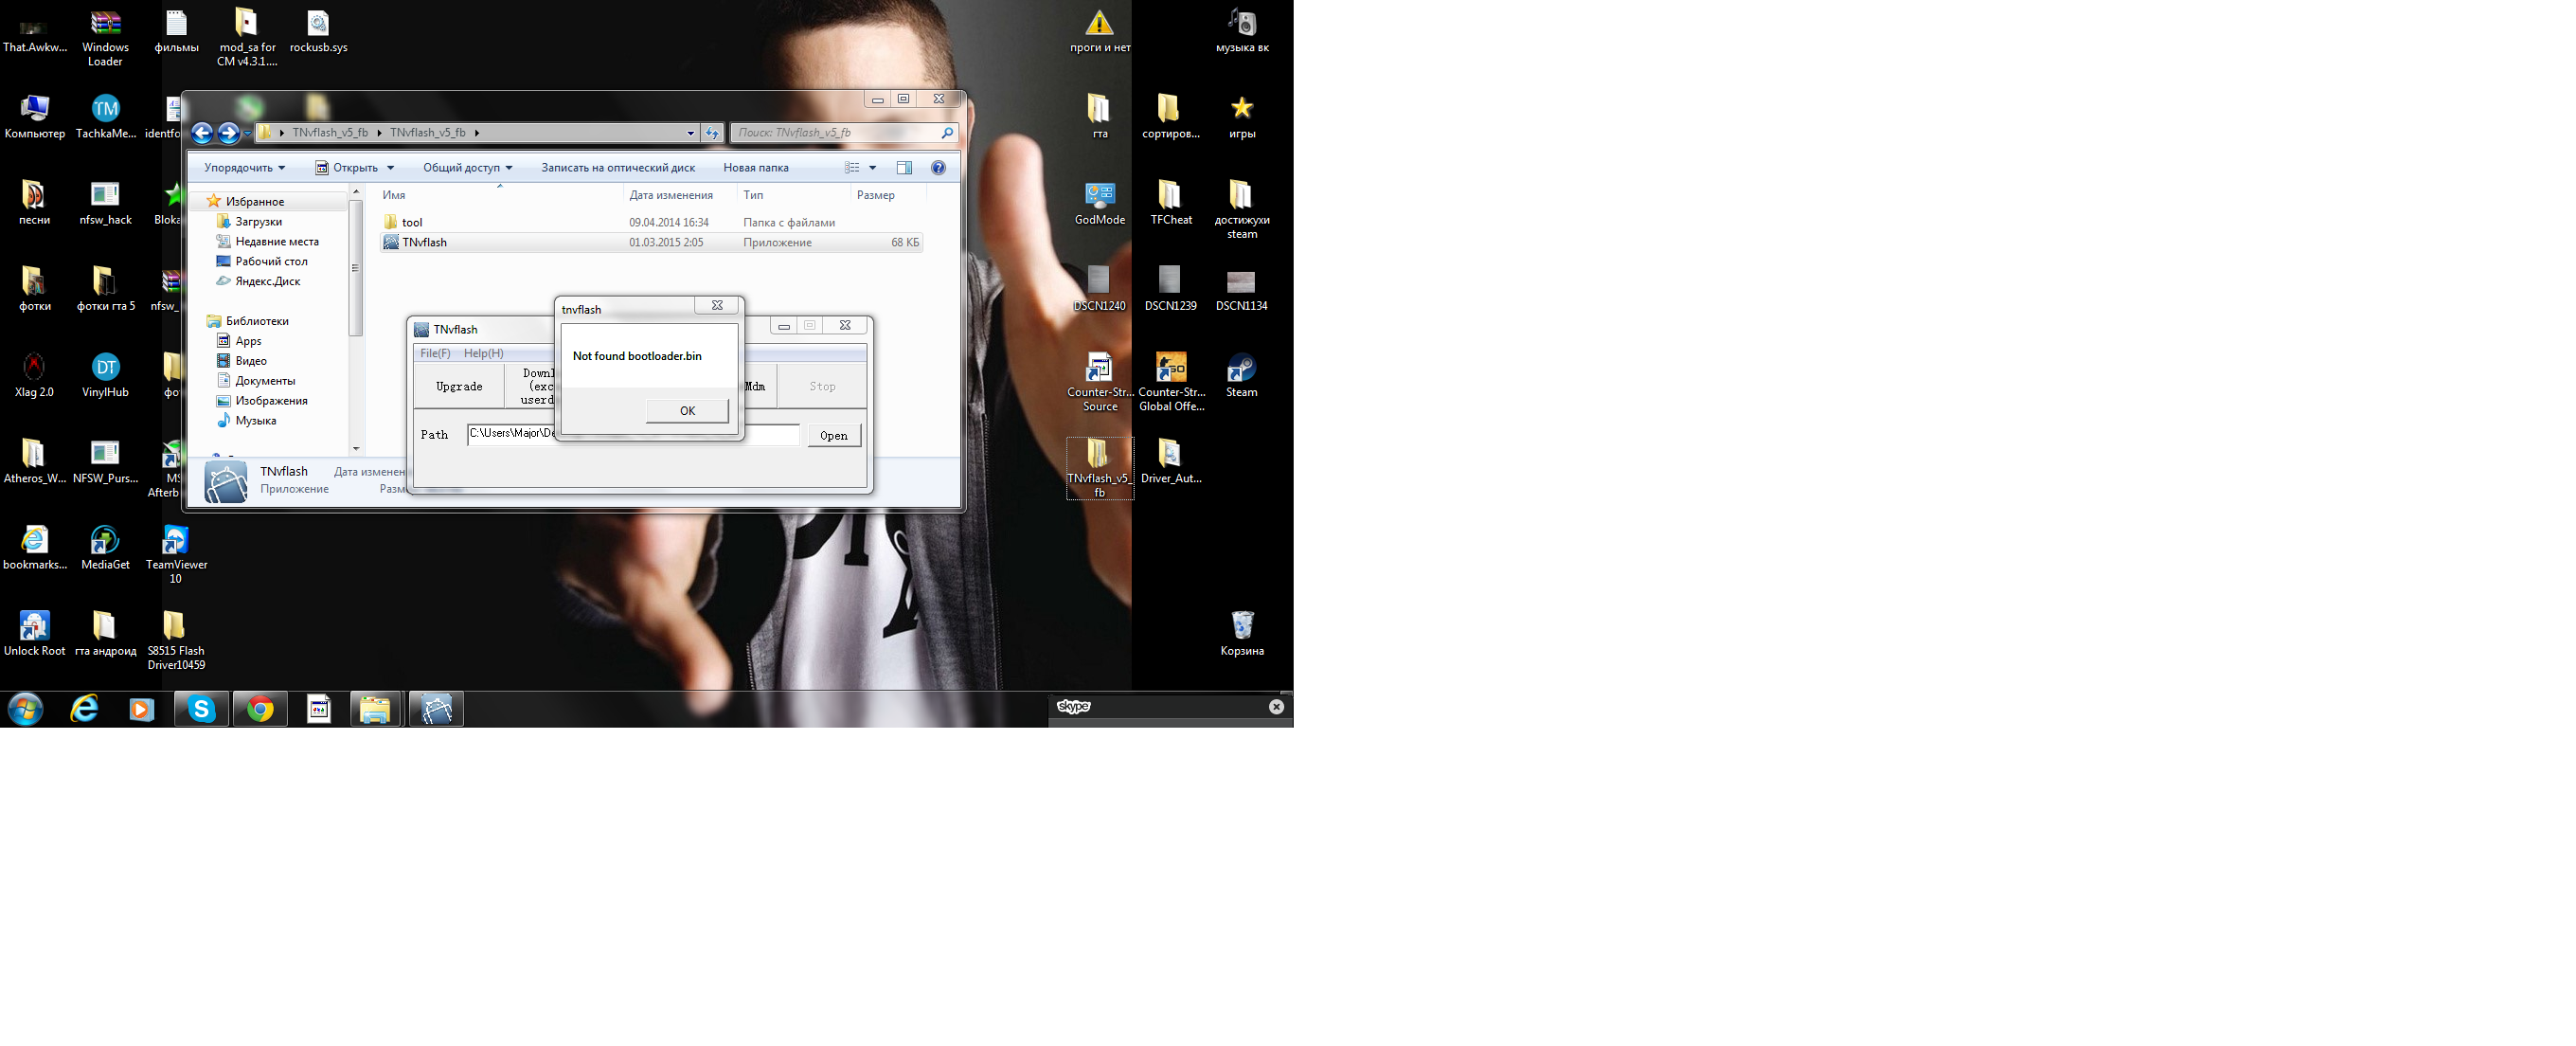Select Загрузки in the navigation pane
This screenshot has width=2576, height=1046.
[258, 222]
